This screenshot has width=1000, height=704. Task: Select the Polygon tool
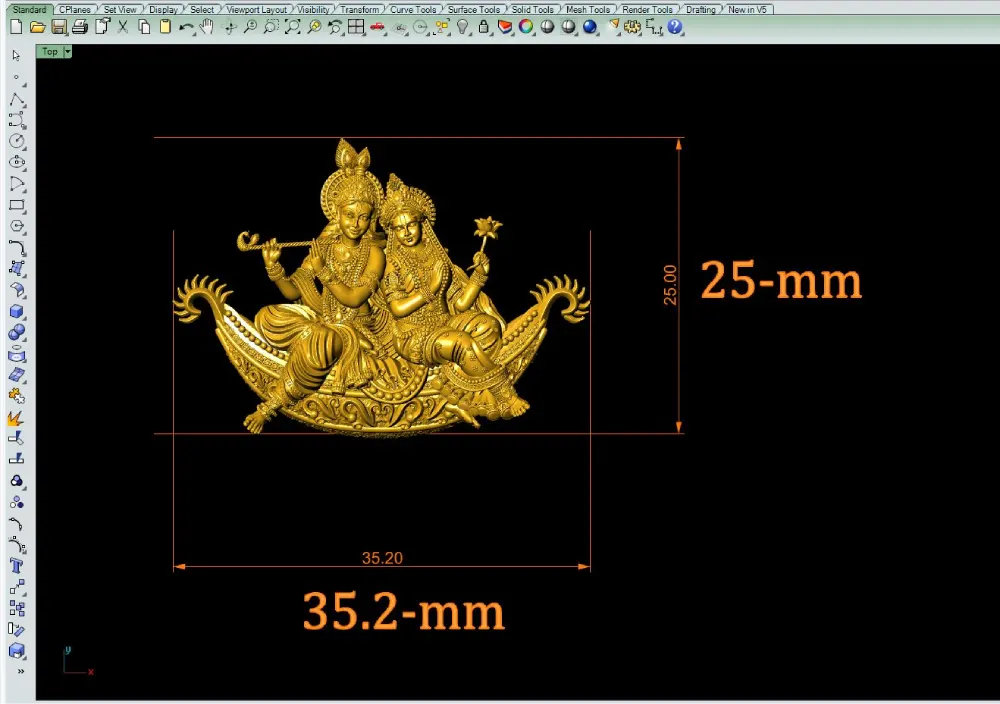point(17,226)
